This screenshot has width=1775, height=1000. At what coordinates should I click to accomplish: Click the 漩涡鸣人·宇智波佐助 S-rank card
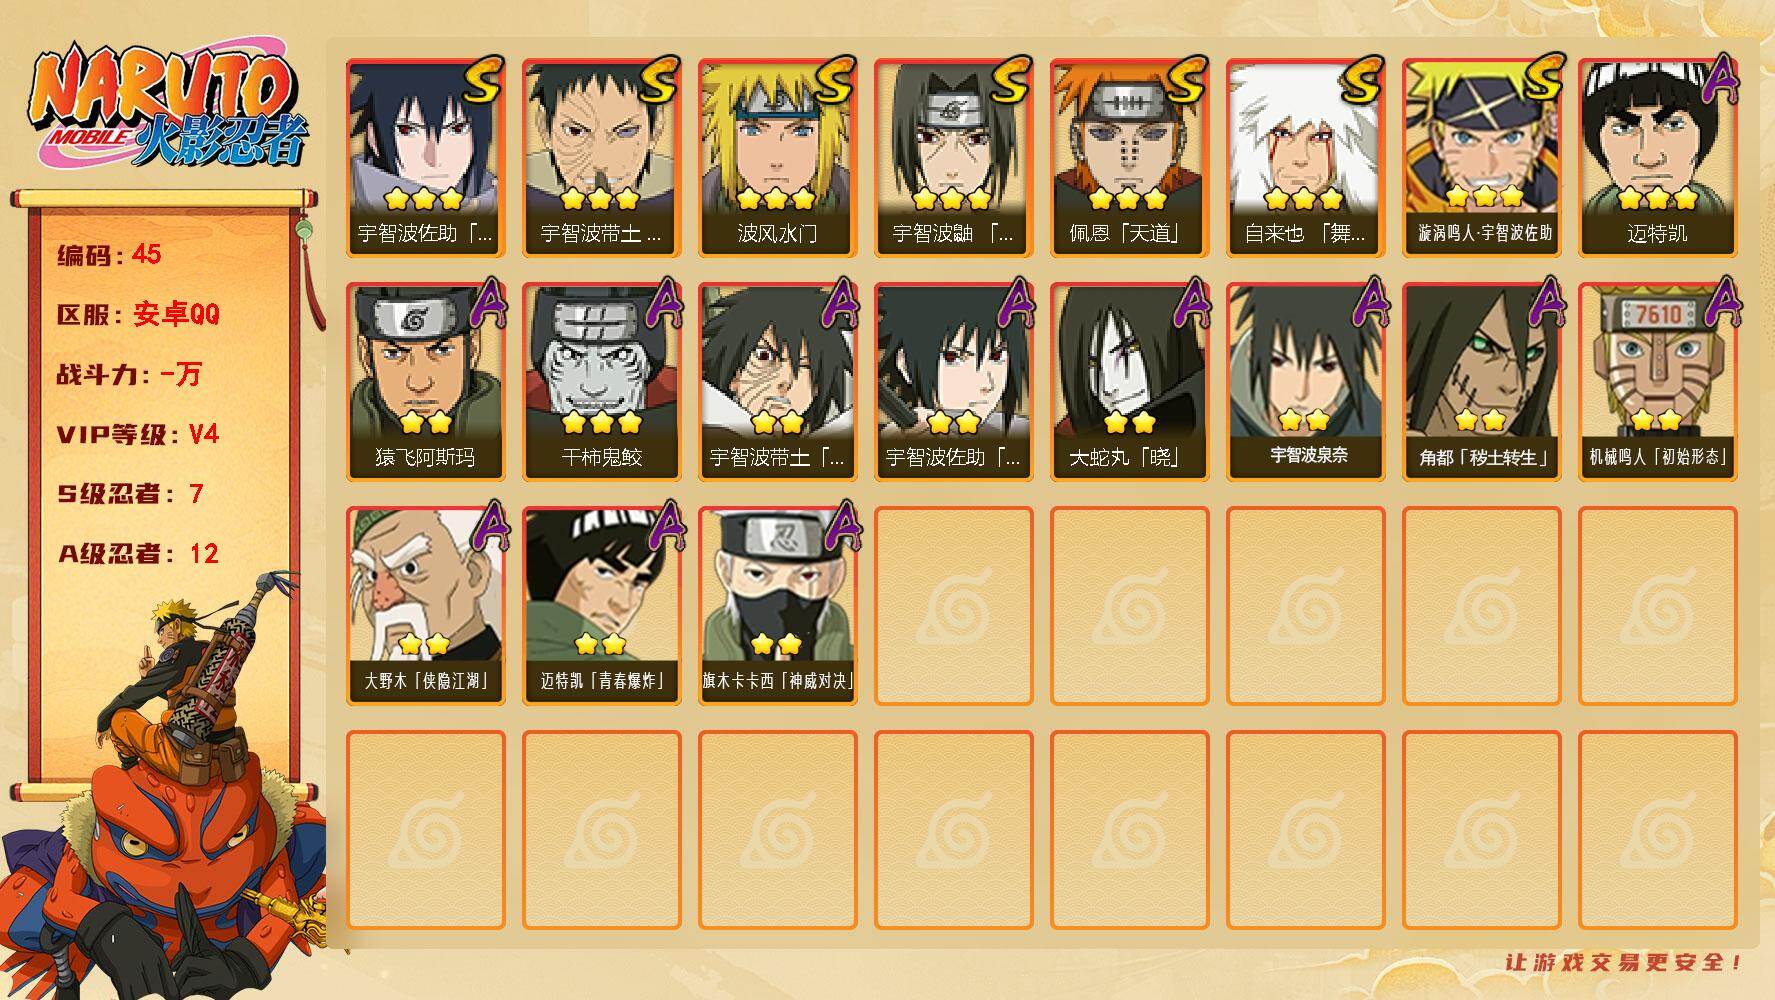click(1481, 158)
